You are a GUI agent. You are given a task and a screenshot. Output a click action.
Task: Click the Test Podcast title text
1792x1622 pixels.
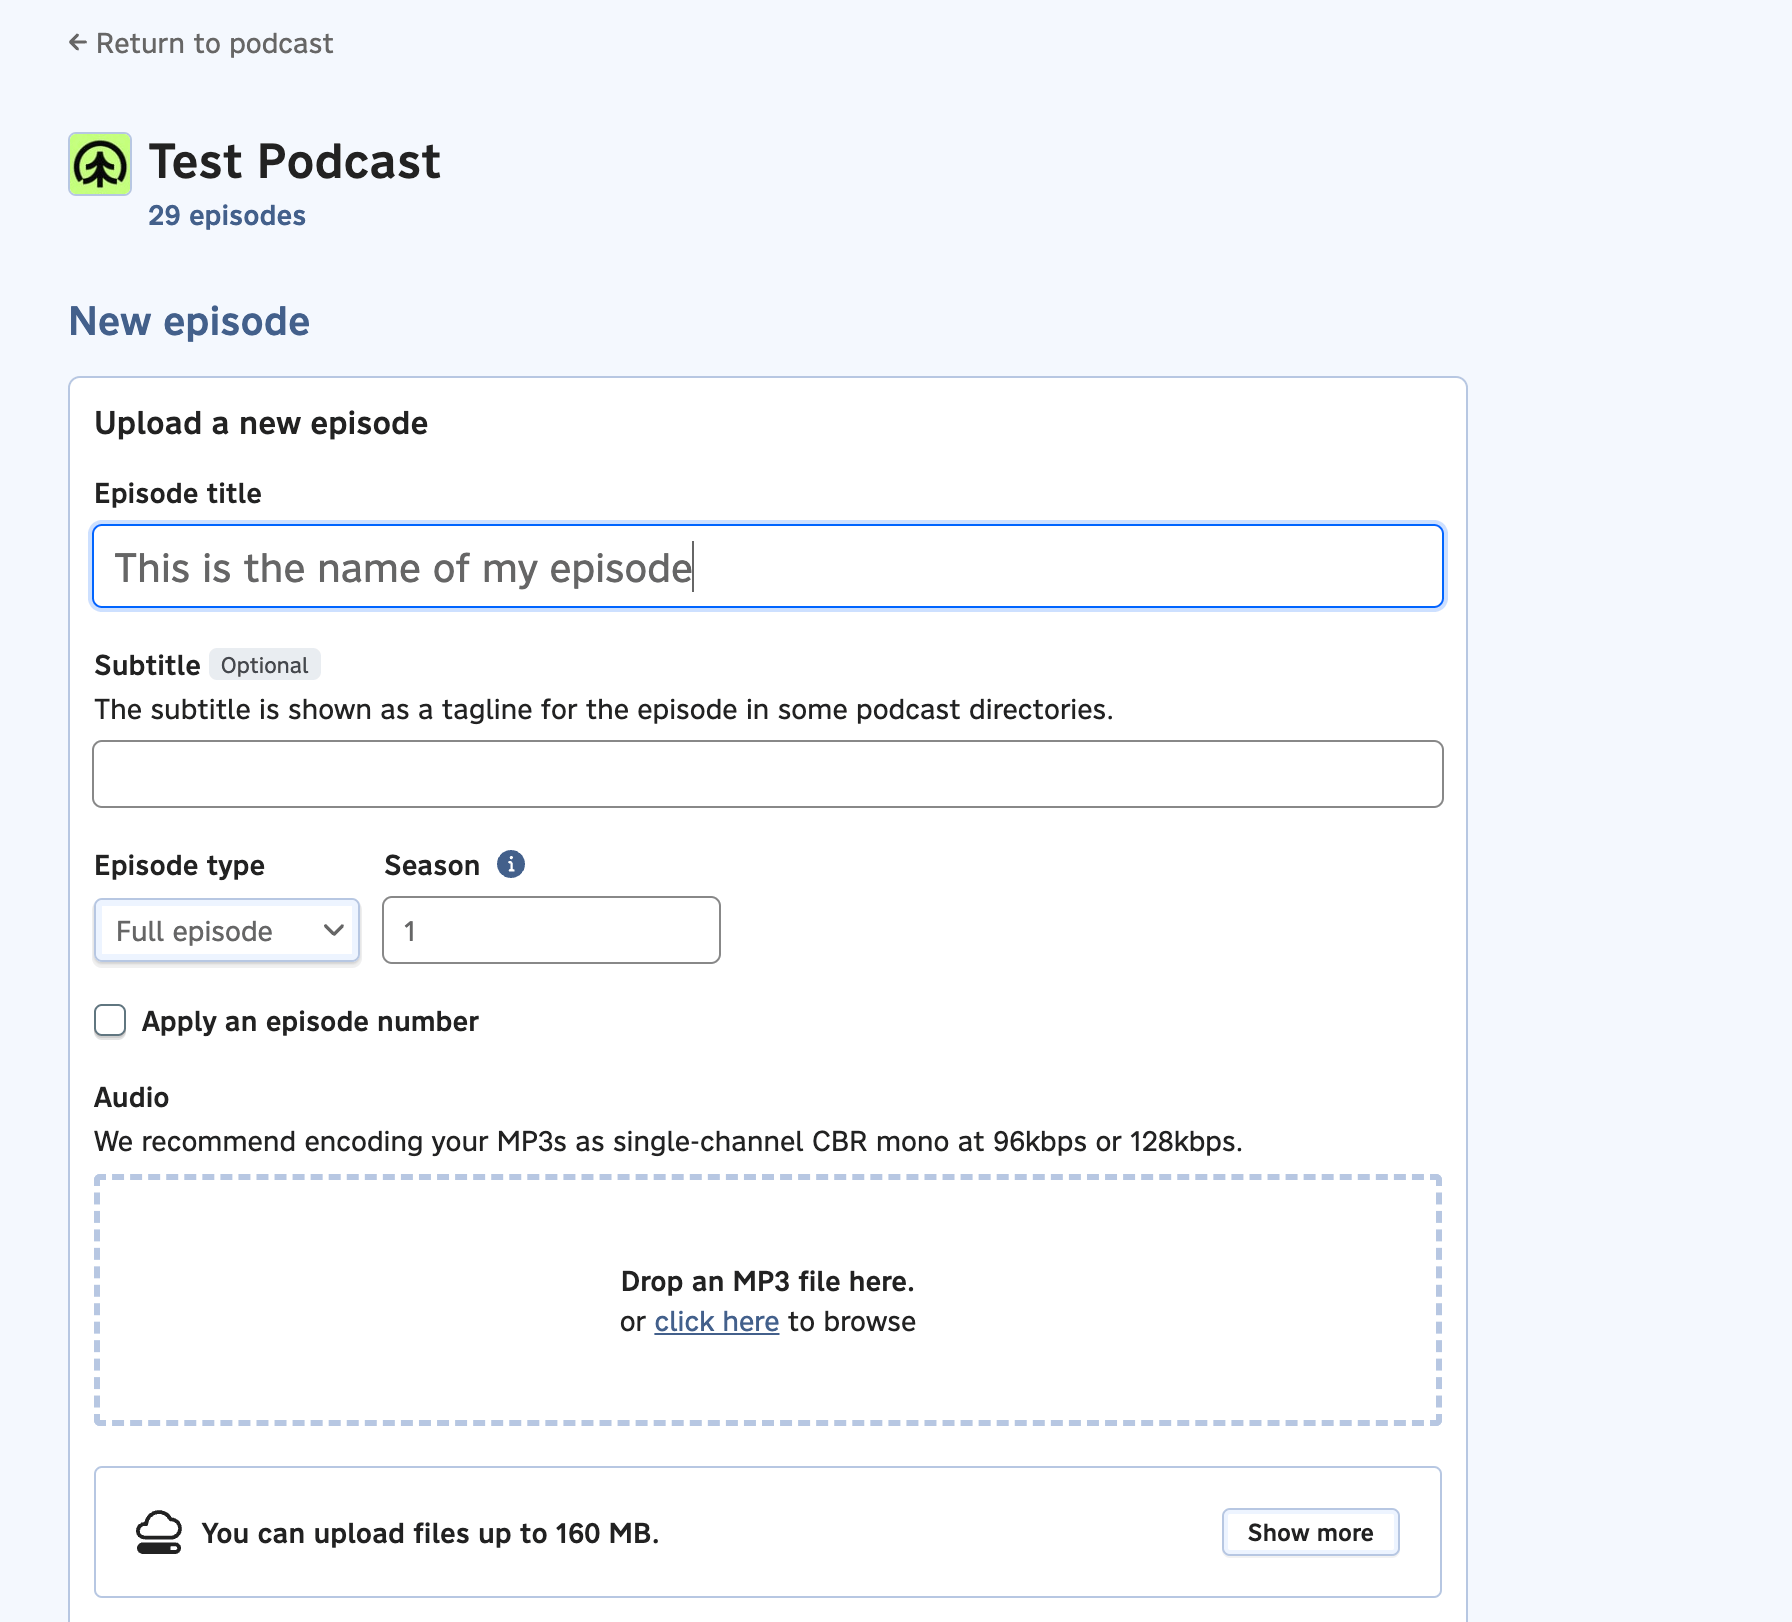(293, 160)
